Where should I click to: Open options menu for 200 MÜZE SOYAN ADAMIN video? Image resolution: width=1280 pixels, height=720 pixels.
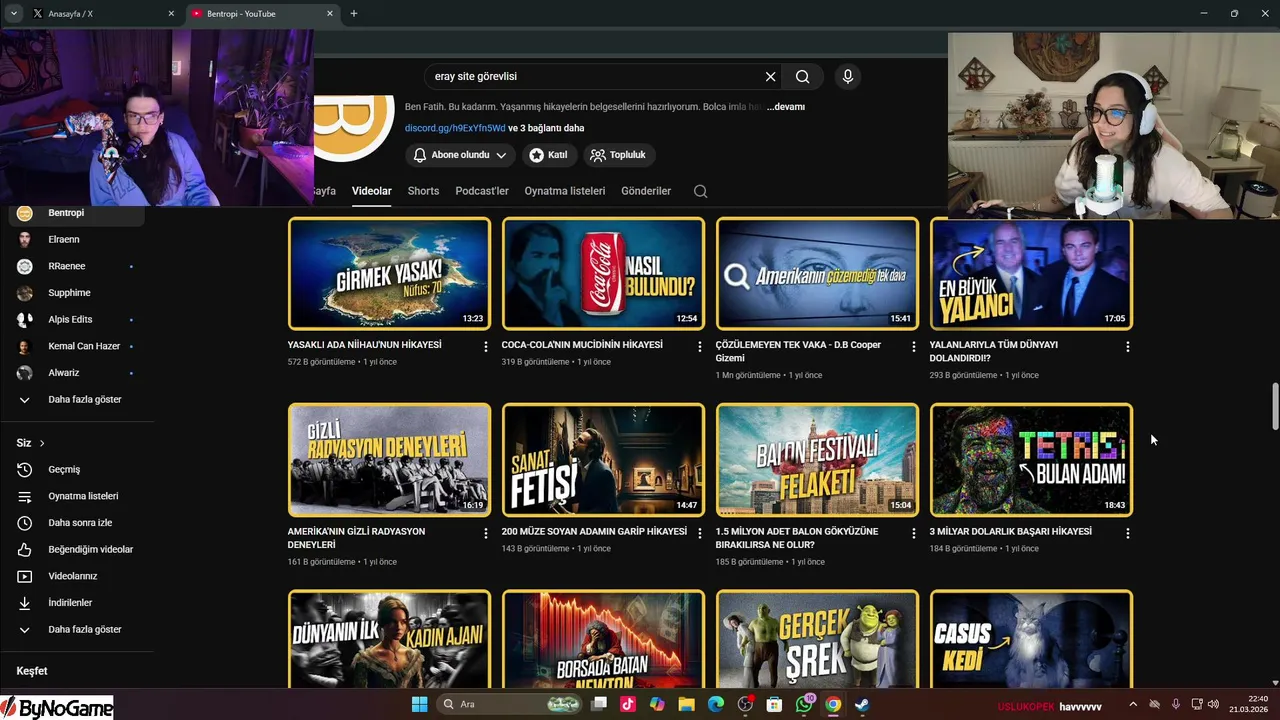tap(700, 533)
